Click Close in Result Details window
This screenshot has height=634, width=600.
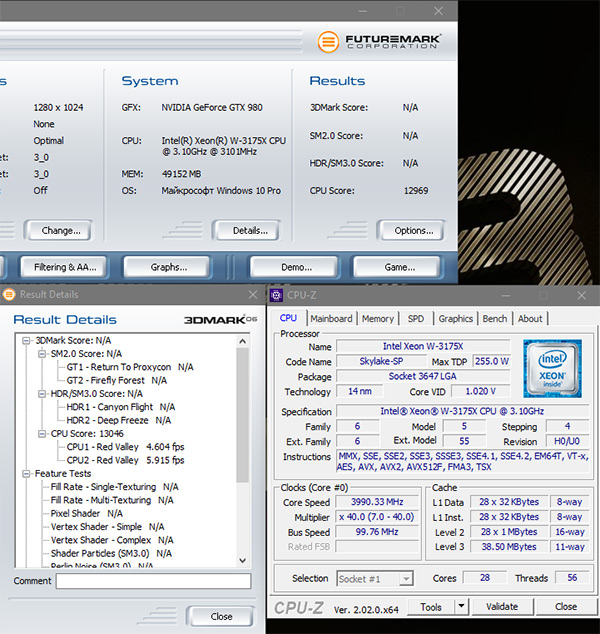tap(221, 617)
